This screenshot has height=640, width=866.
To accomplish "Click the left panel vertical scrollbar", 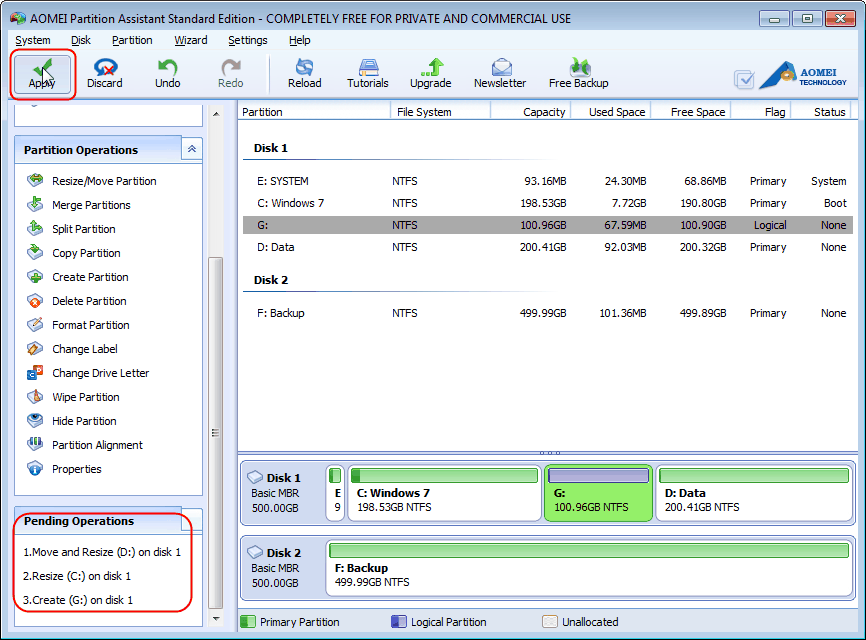I will pos(215,430).
